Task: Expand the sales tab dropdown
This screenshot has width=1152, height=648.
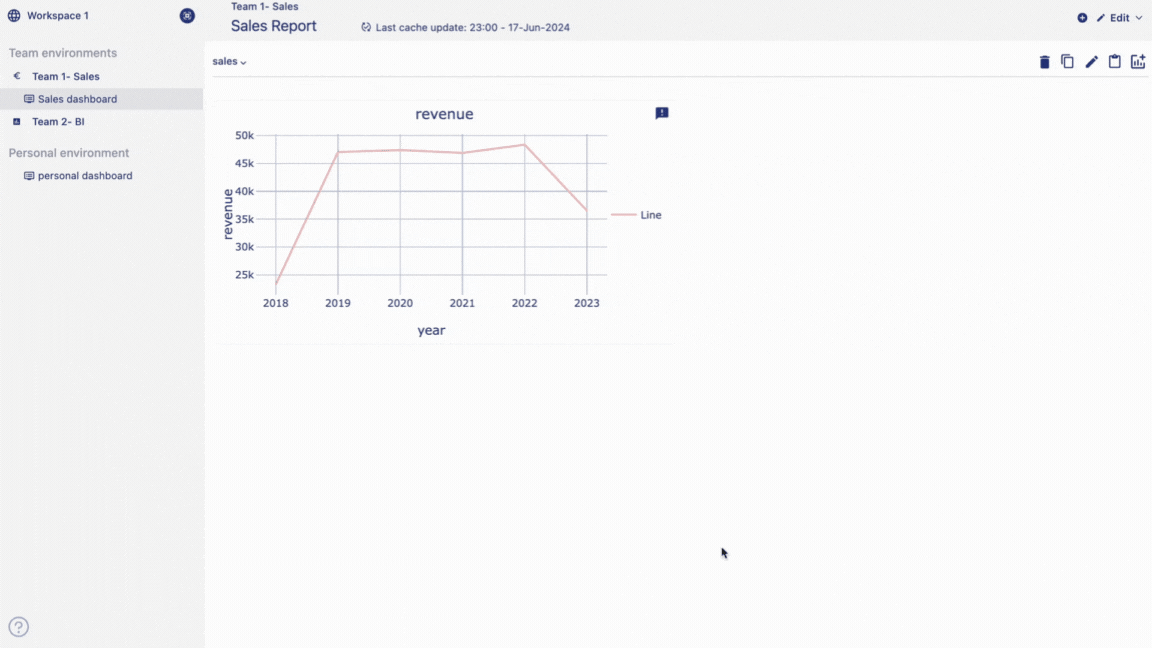Action: pyautogui.click(x=230, y=62)
